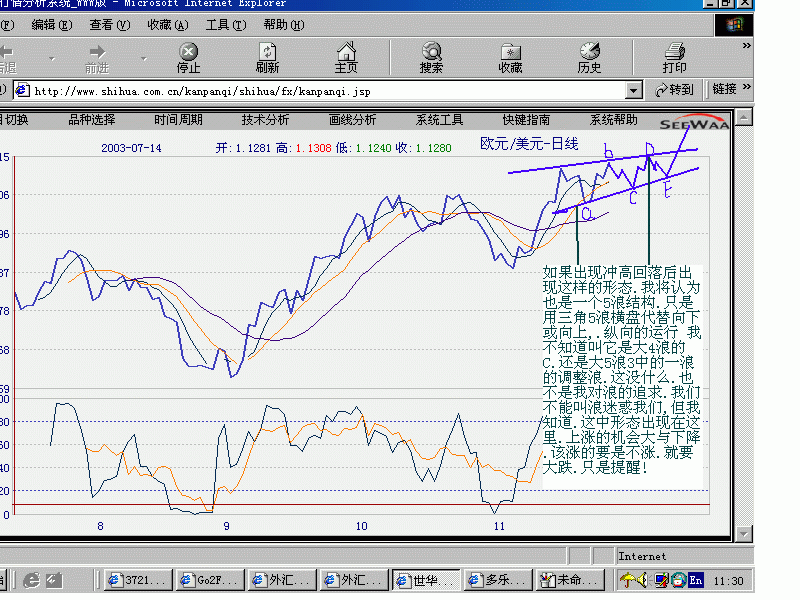Open the Favorites (收藏) menu
Viewport: 800px width, 600px height.
pos(168,25)
